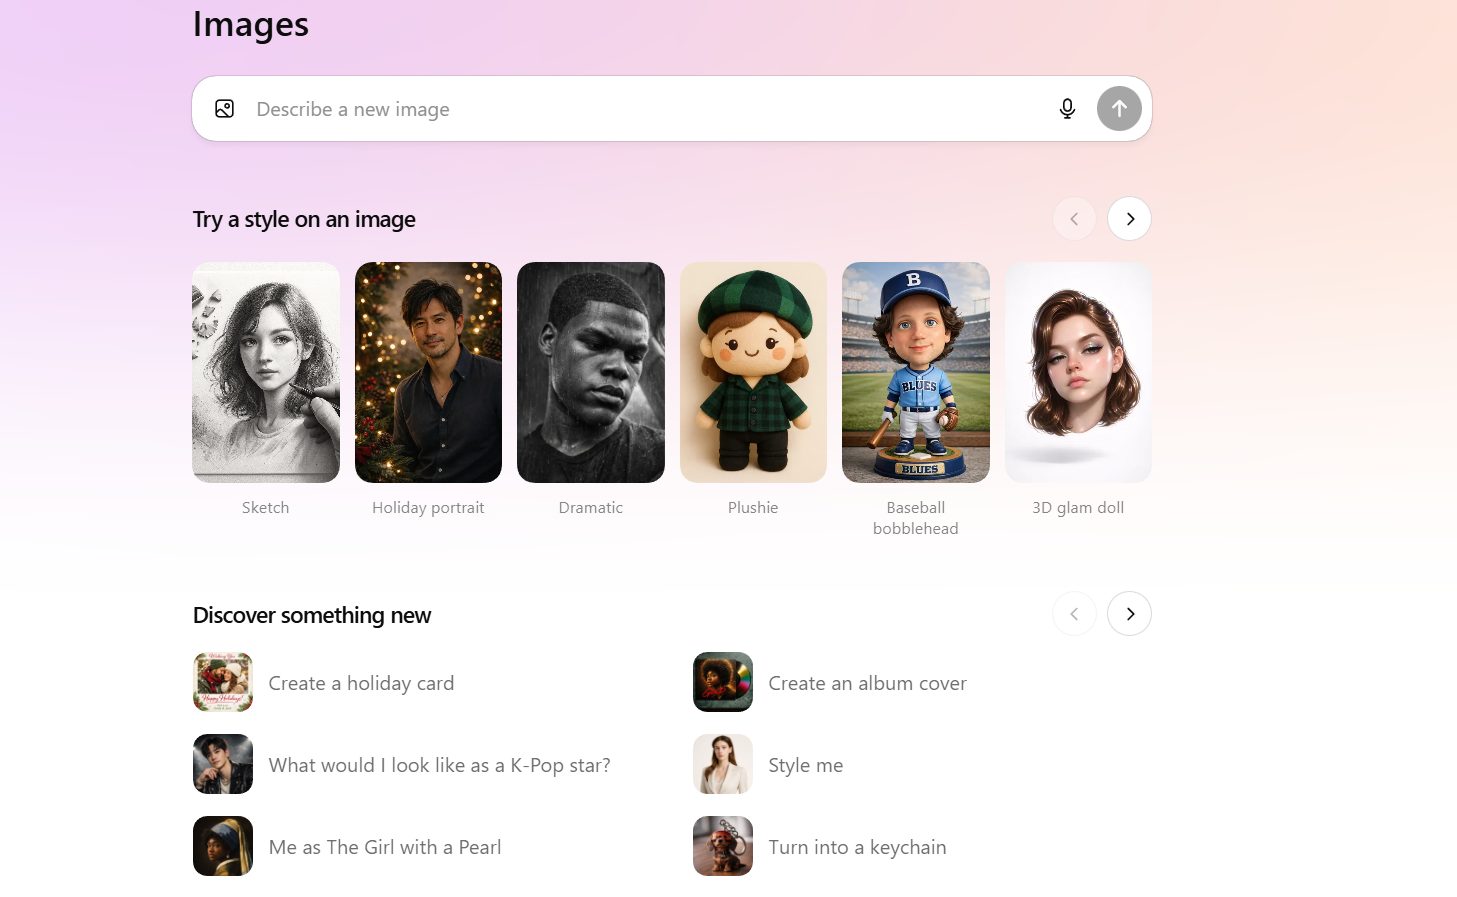
Task: Open Create a holiday card suggestion
Action: [361, 683]
